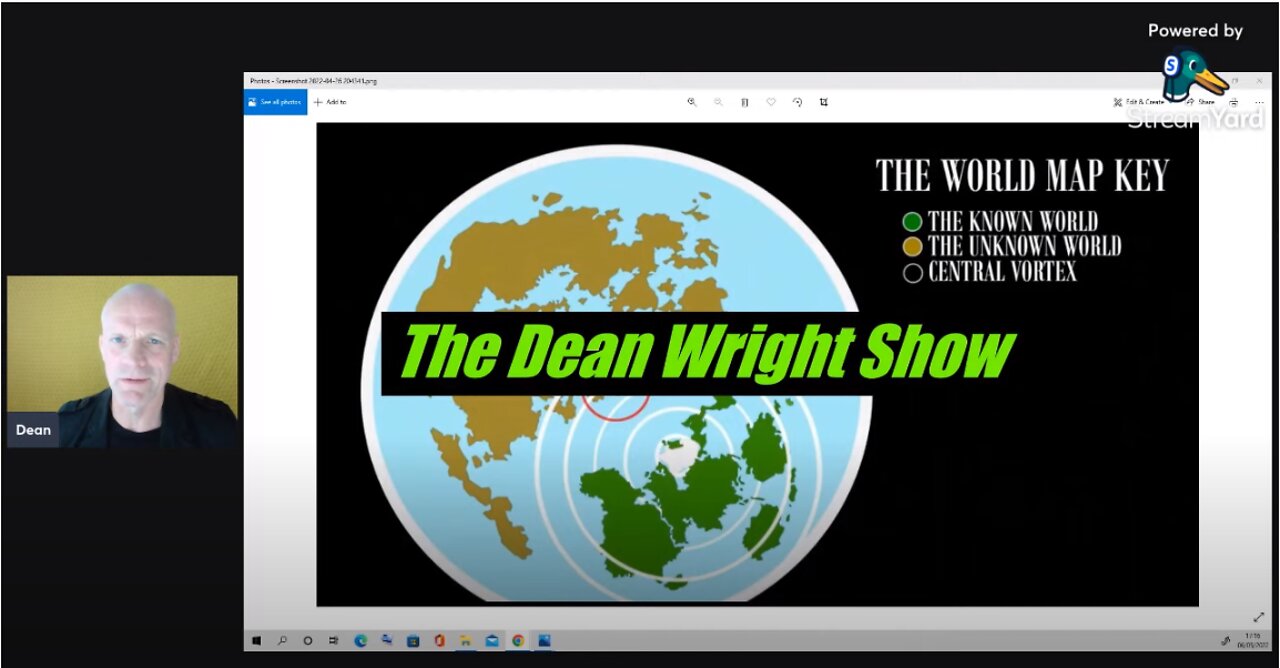Screen dimensions: 1280x668
Task: Click The Dean Wright Show banner
Action: click(x=708, y=353)
